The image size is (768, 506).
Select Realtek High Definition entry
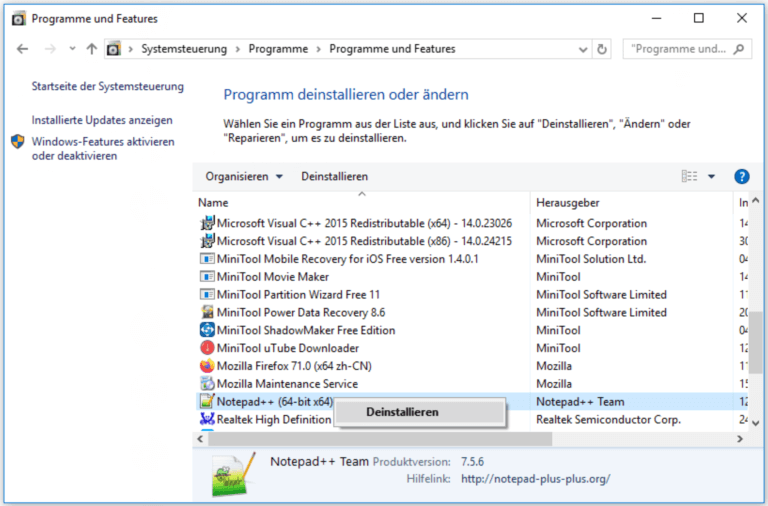(274, 419)
